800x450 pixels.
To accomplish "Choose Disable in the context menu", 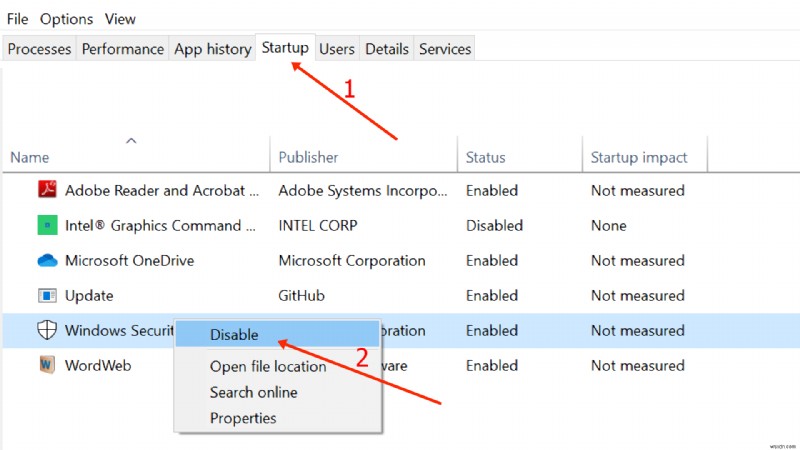I will [x=278, y=335].
